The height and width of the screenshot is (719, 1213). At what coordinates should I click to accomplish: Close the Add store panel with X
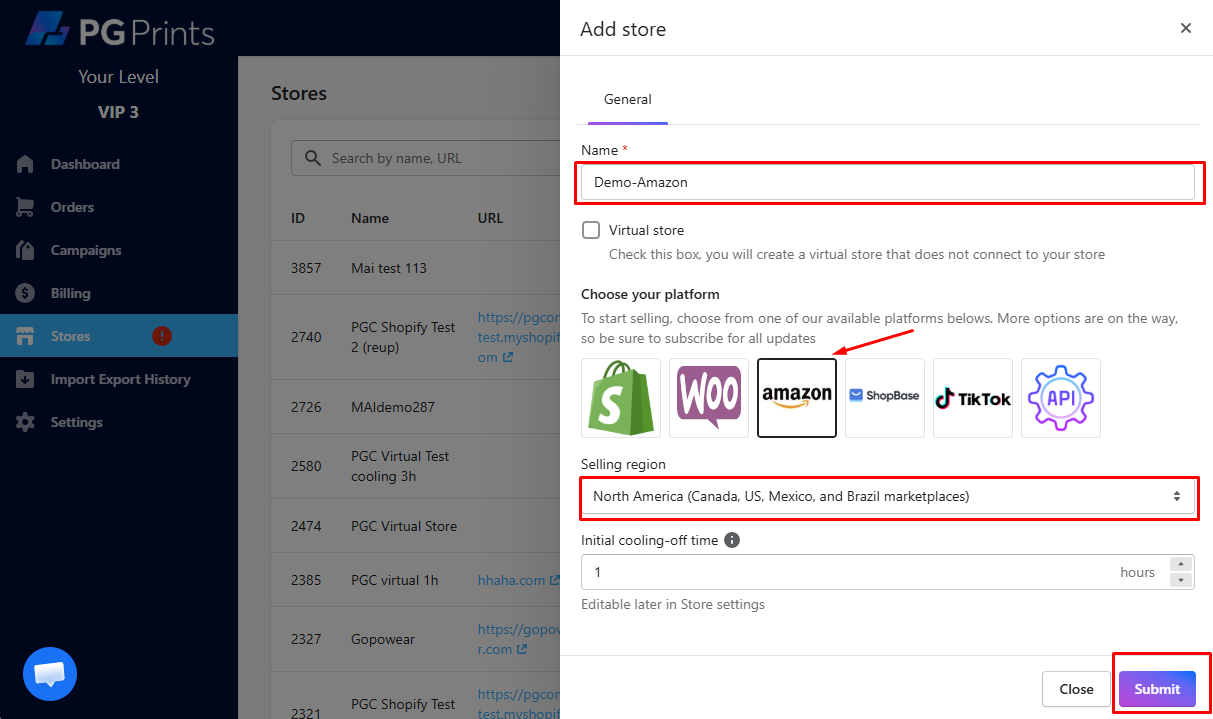click(1186, 28)
